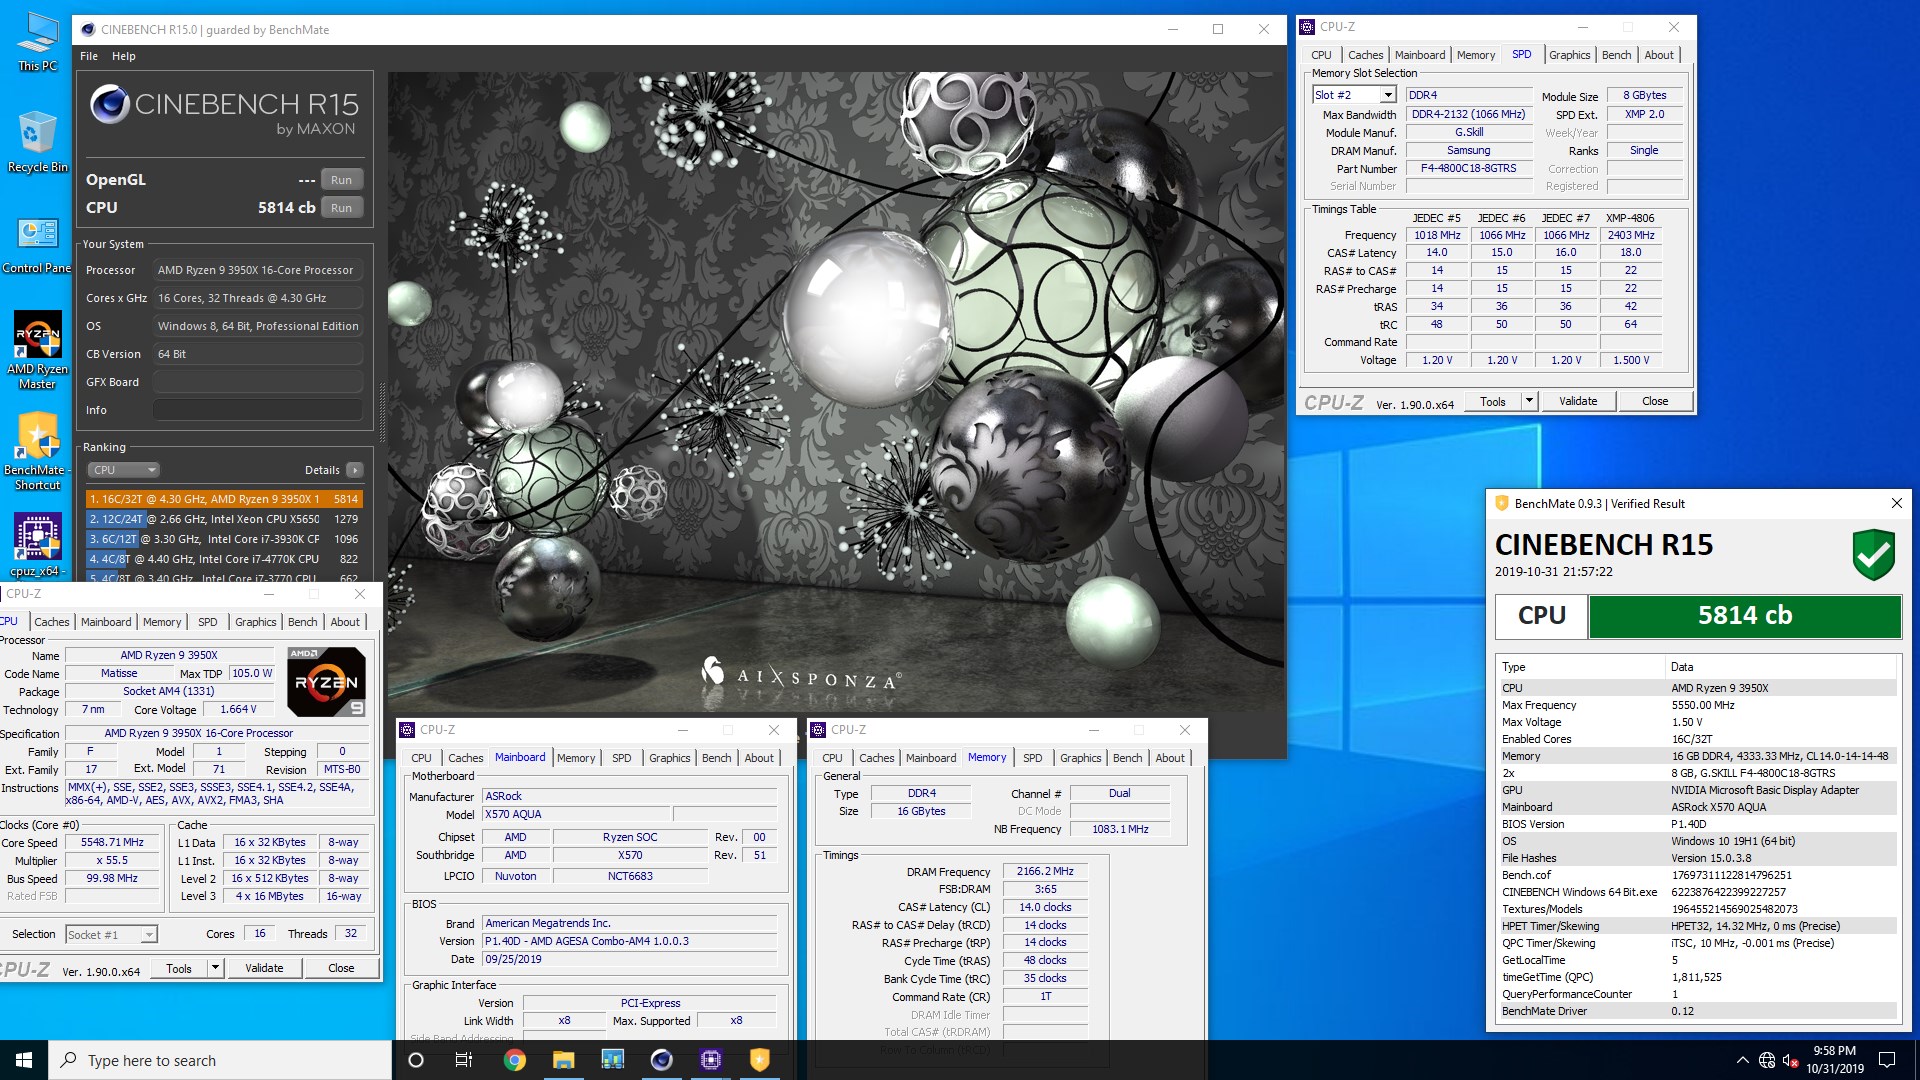Select ranking row Intel Xeon X5650
1920x1080 pixels.
224,519
